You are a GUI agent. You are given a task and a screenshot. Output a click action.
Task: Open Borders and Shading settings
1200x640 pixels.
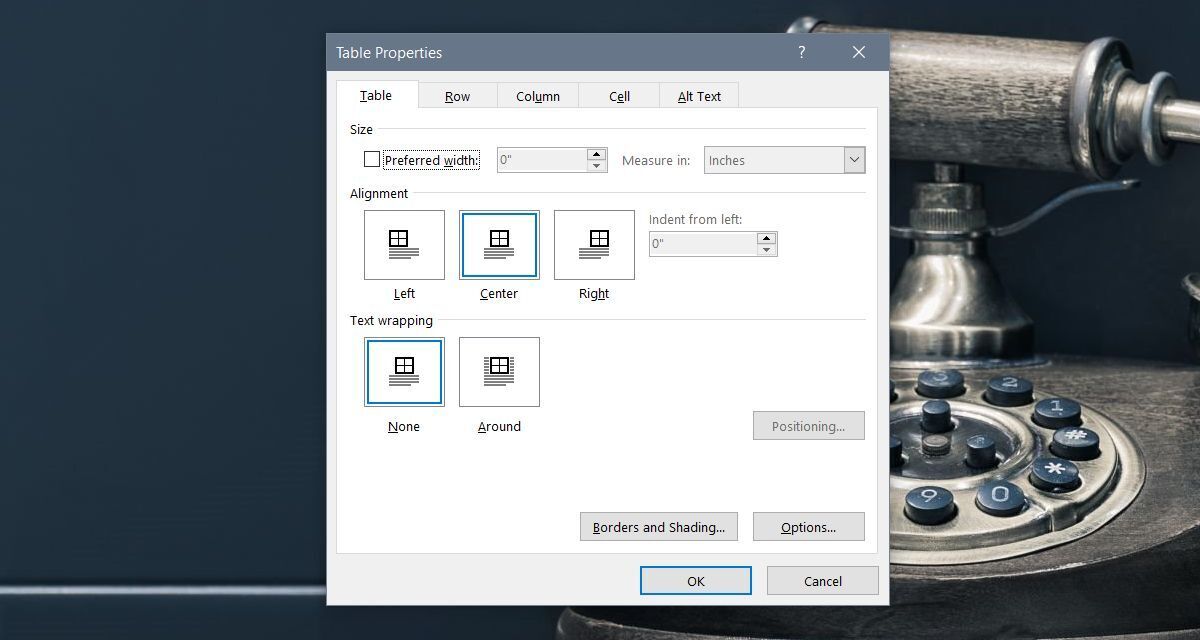(658, 527)
